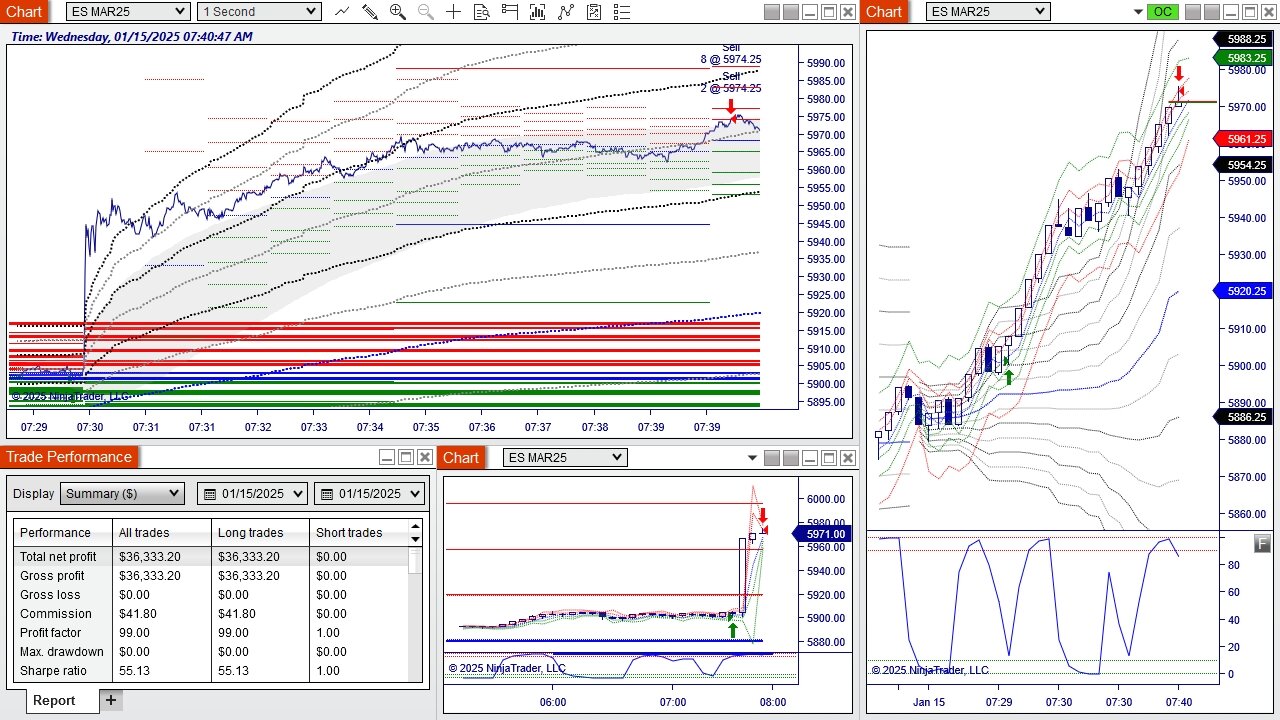Click the Short trades column header
The image size is (1280, 720).
(360, 532)
